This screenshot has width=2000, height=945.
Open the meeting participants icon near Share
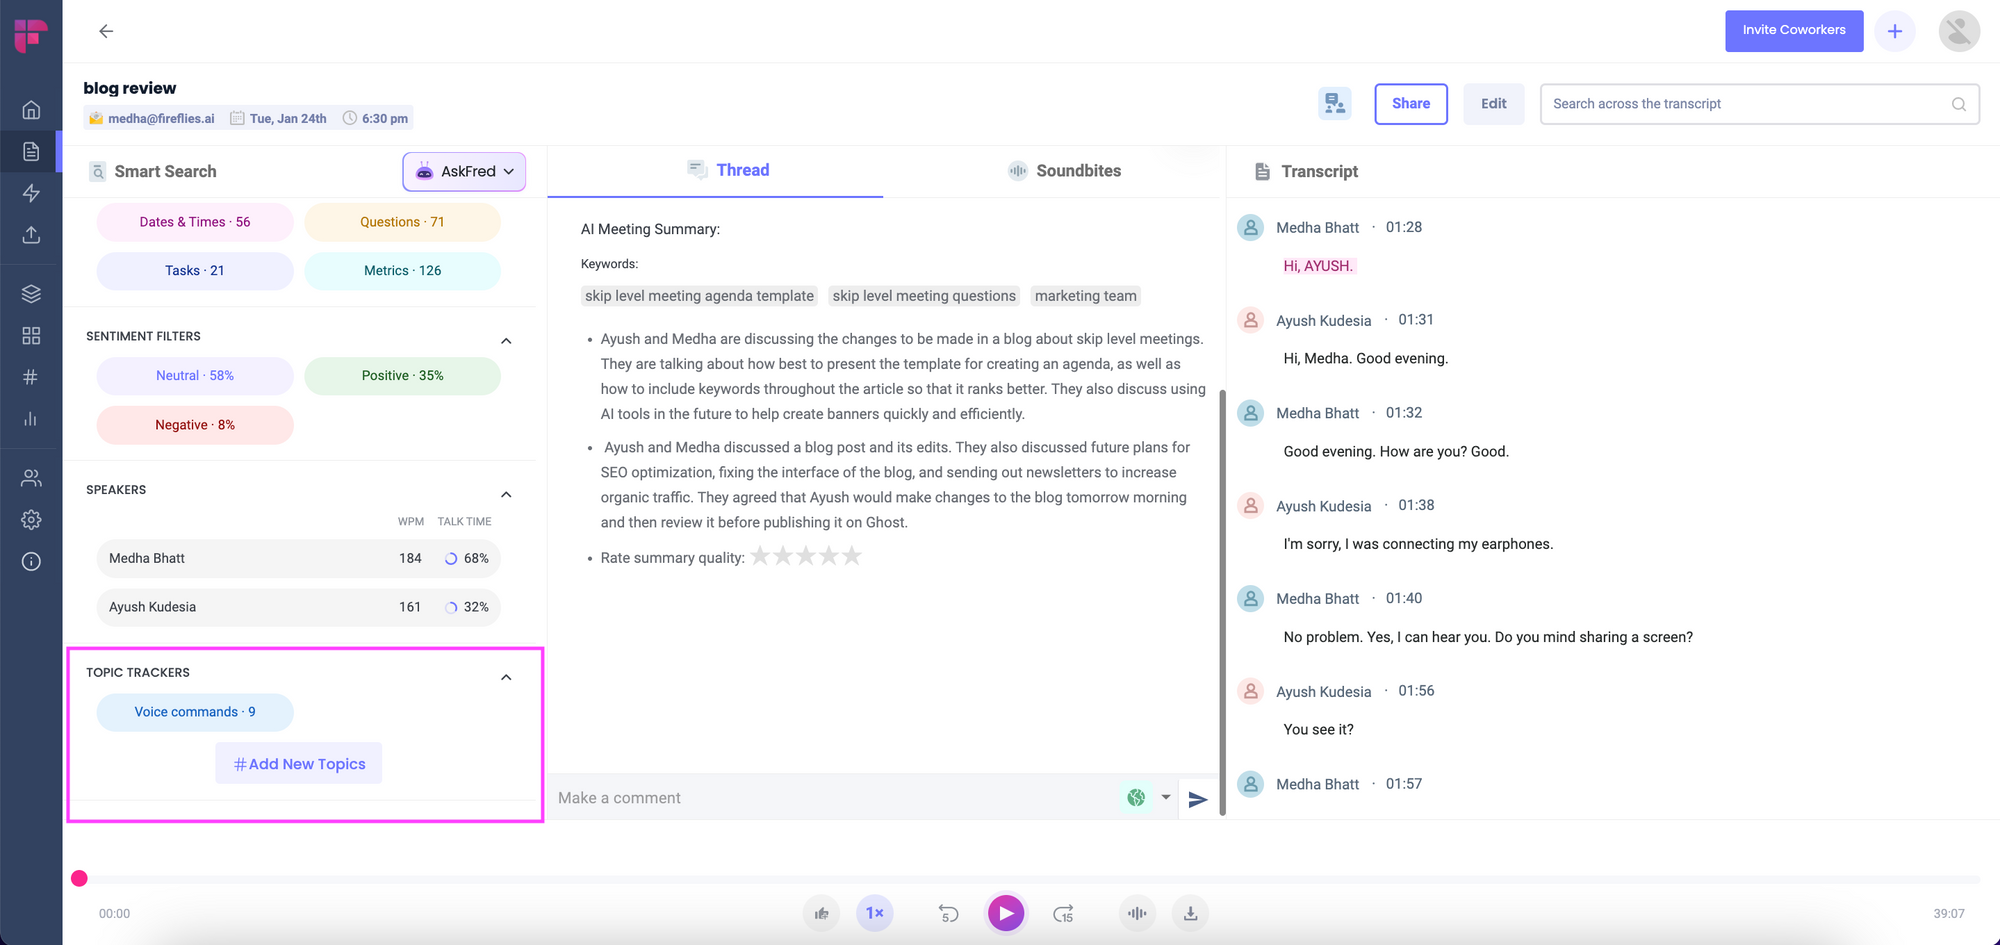pyautogui.click(x=1334, y=103)
